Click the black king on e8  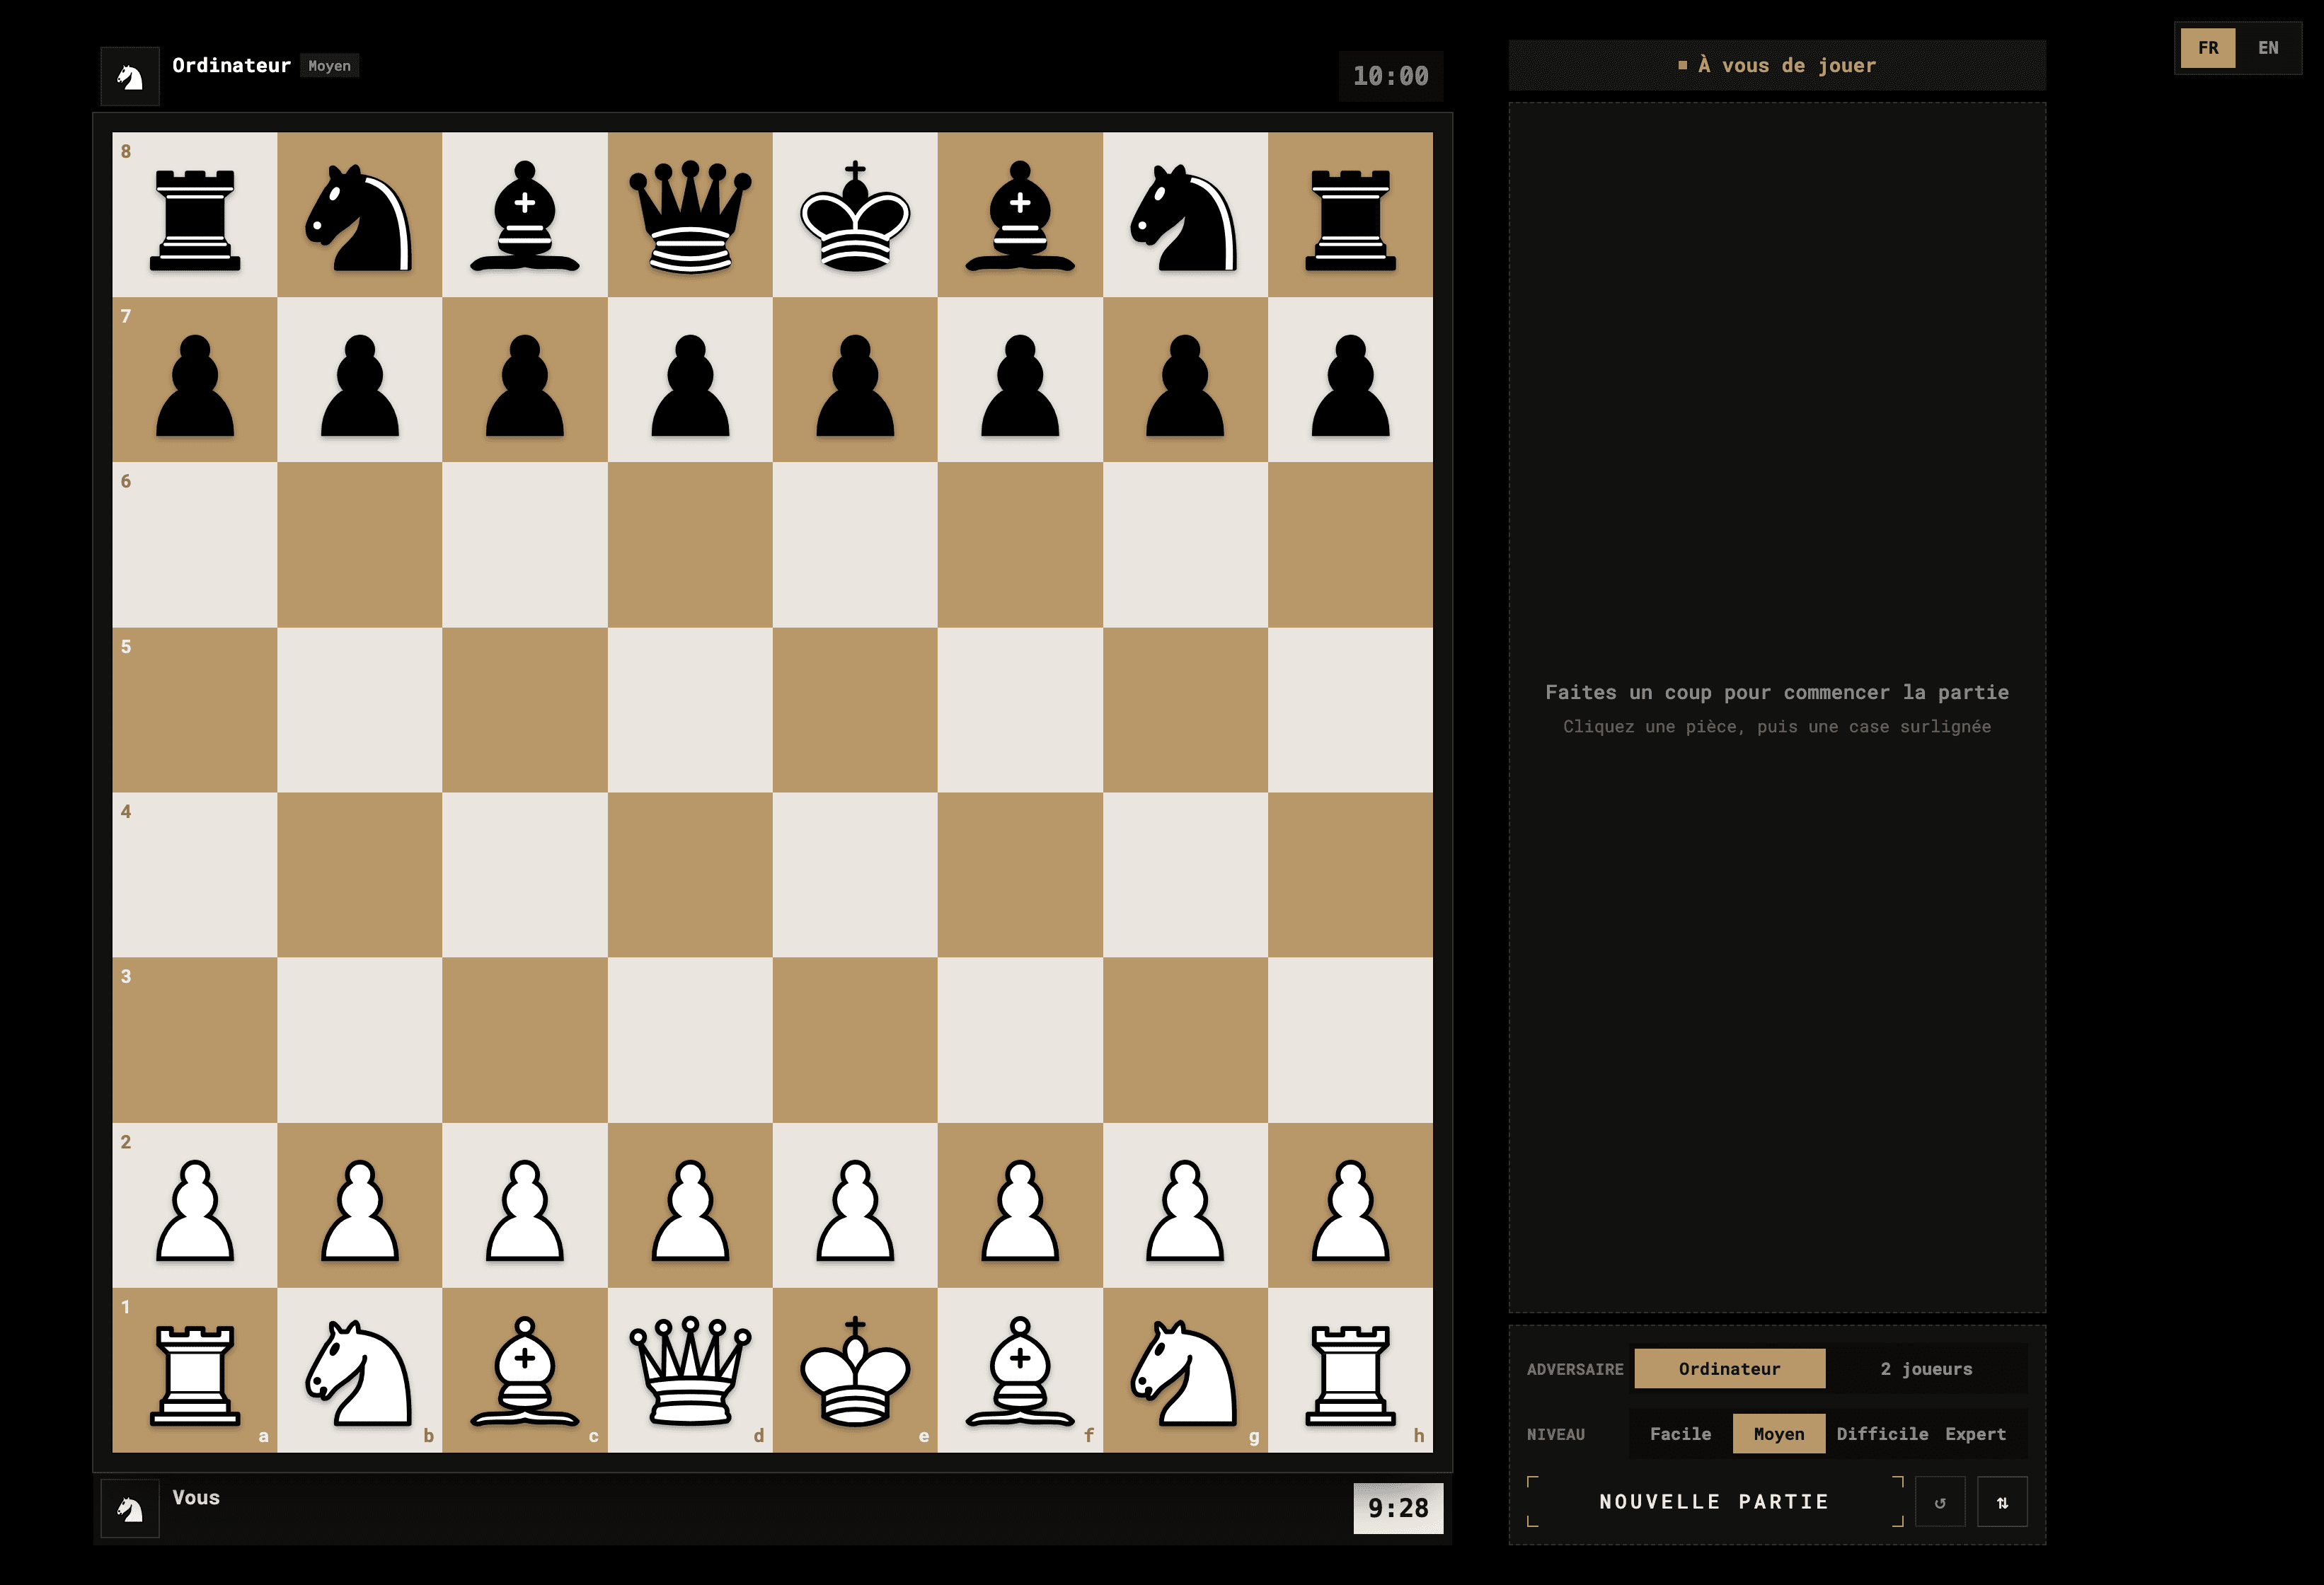[855, 215]
